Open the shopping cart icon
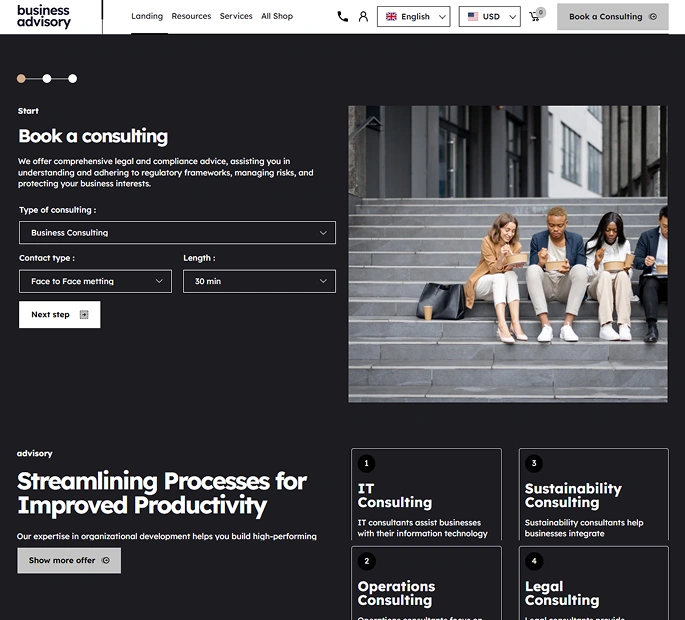 tap(536, 15)
